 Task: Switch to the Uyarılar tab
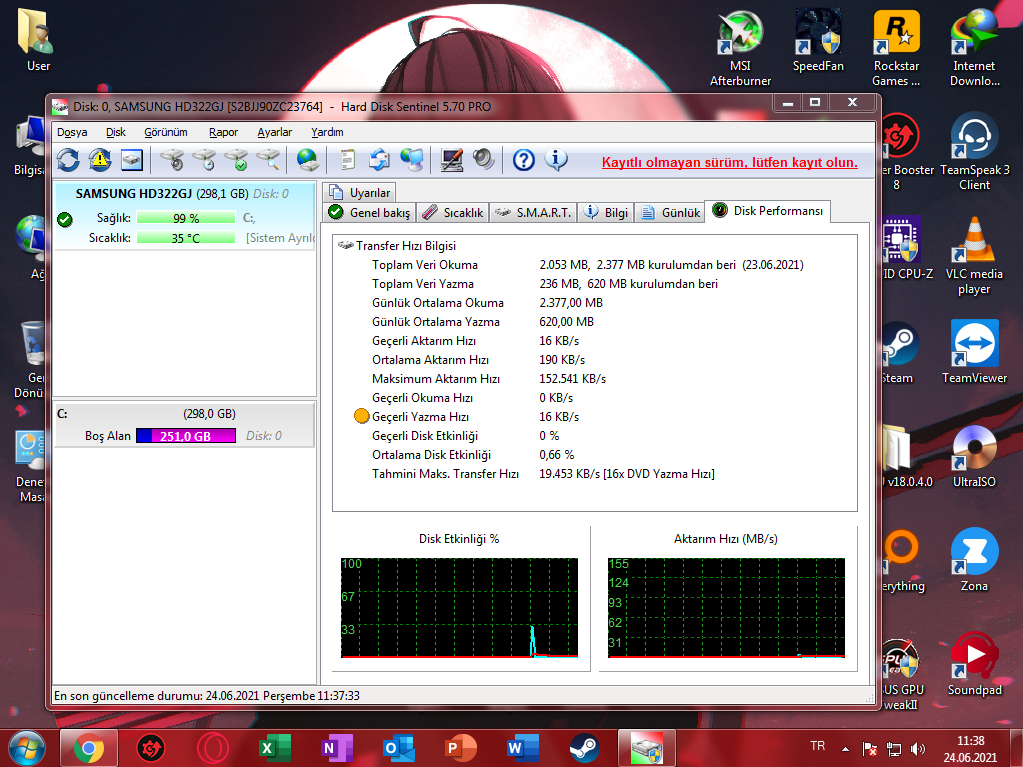[x=359, y=193]
